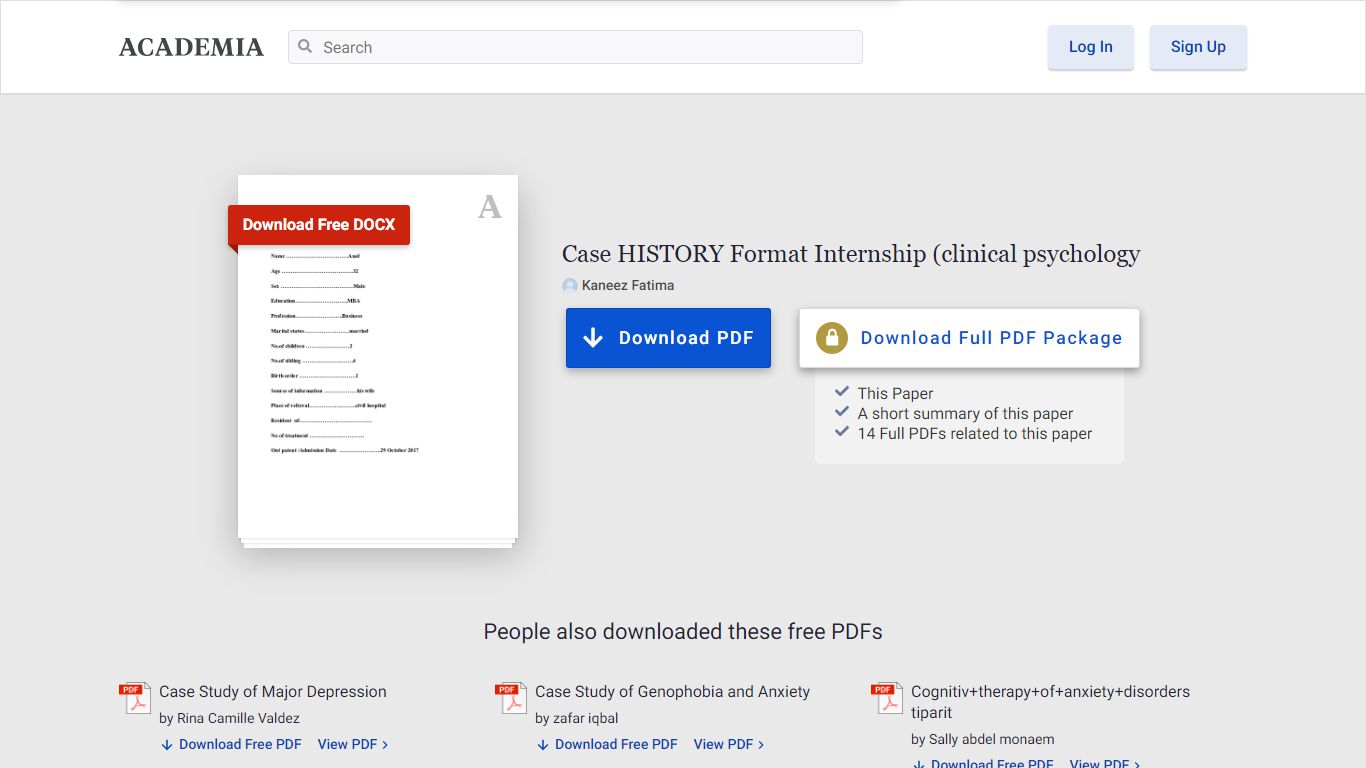Download Free PDF of Major Depression study
Screen dimensions: 1366x768
(x=231, y=744)
